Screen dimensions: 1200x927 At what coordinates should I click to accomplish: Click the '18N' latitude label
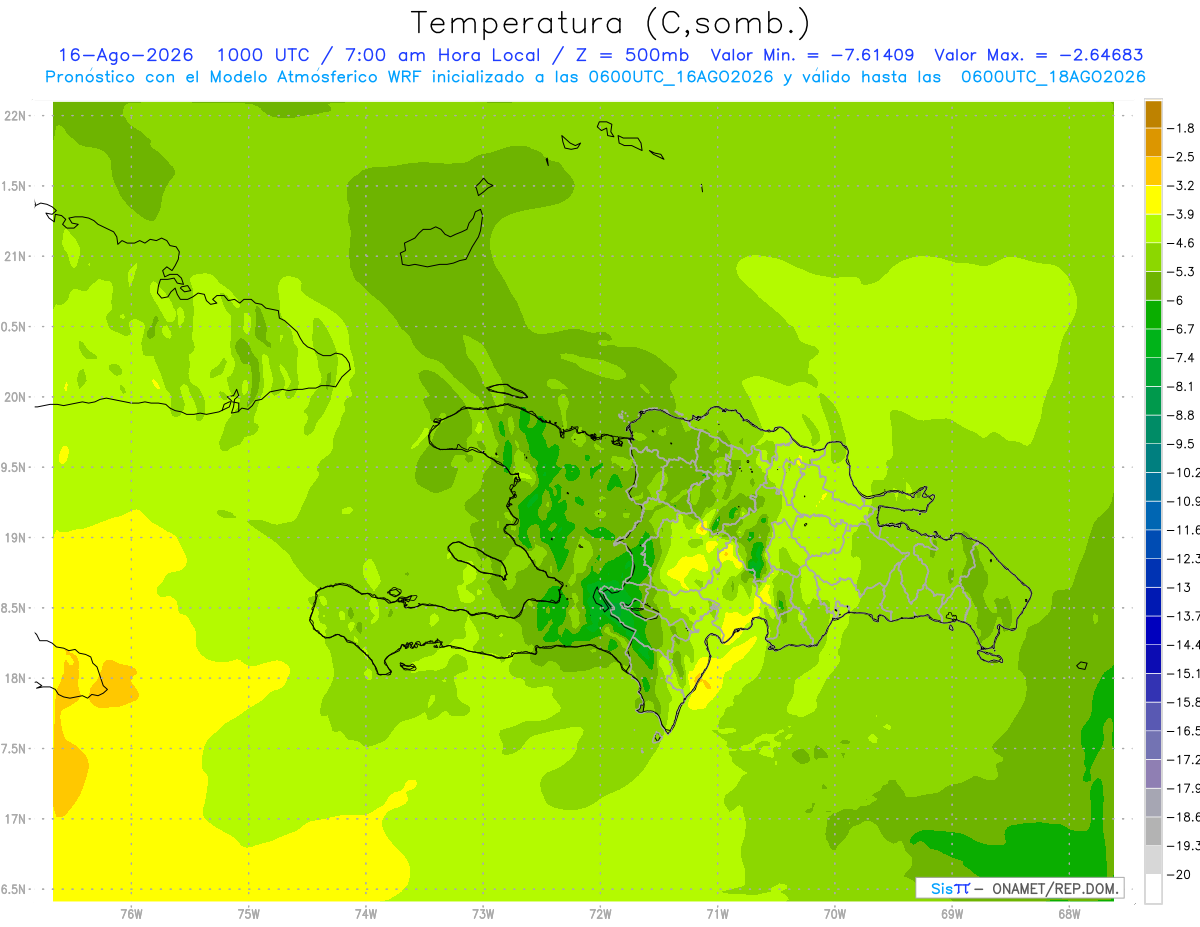click(15, 679)
